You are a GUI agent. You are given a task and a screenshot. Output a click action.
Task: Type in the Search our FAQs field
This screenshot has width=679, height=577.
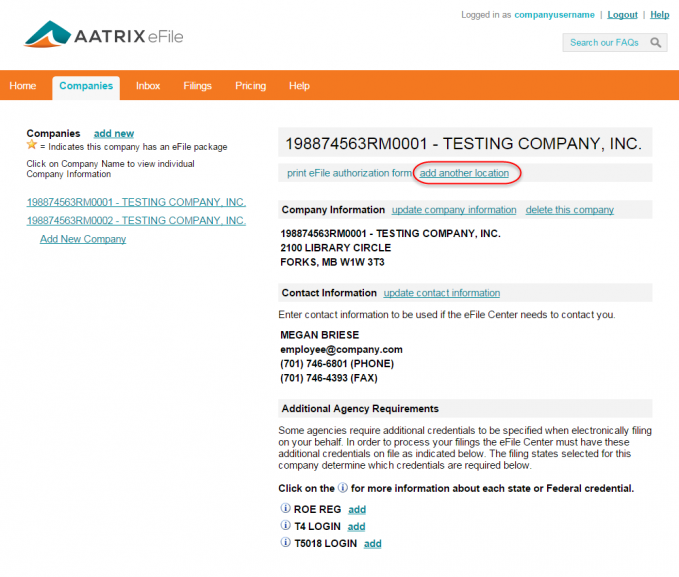point(604,43)
